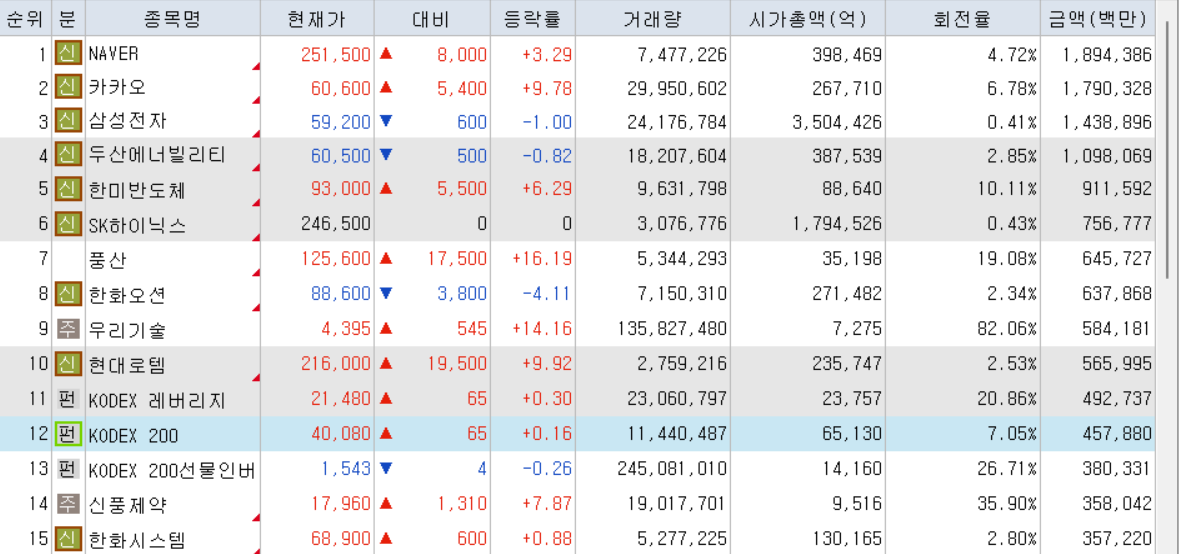Image resolution: width=1179 pixels, height=554 pixels.
Task: Click the red up arrow in NAVER row
Action: [x=386, y=53]
